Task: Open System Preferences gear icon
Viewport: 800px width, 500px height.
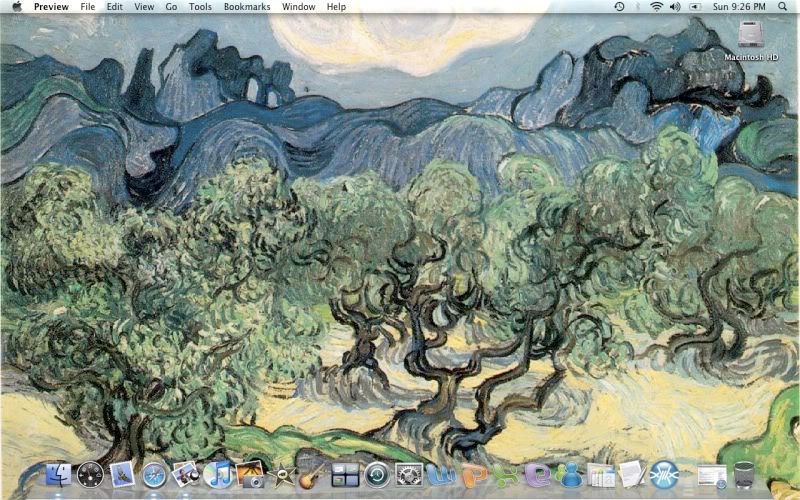Action: (x=408, y=474)
